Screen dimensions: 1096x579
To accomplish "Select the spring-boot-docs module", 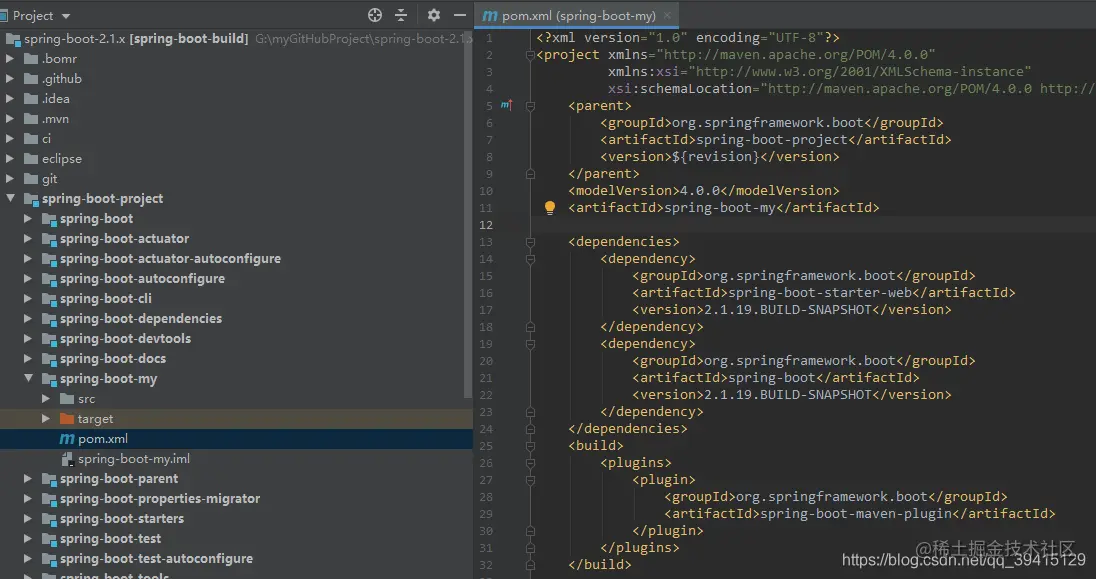I will (113, 359).
